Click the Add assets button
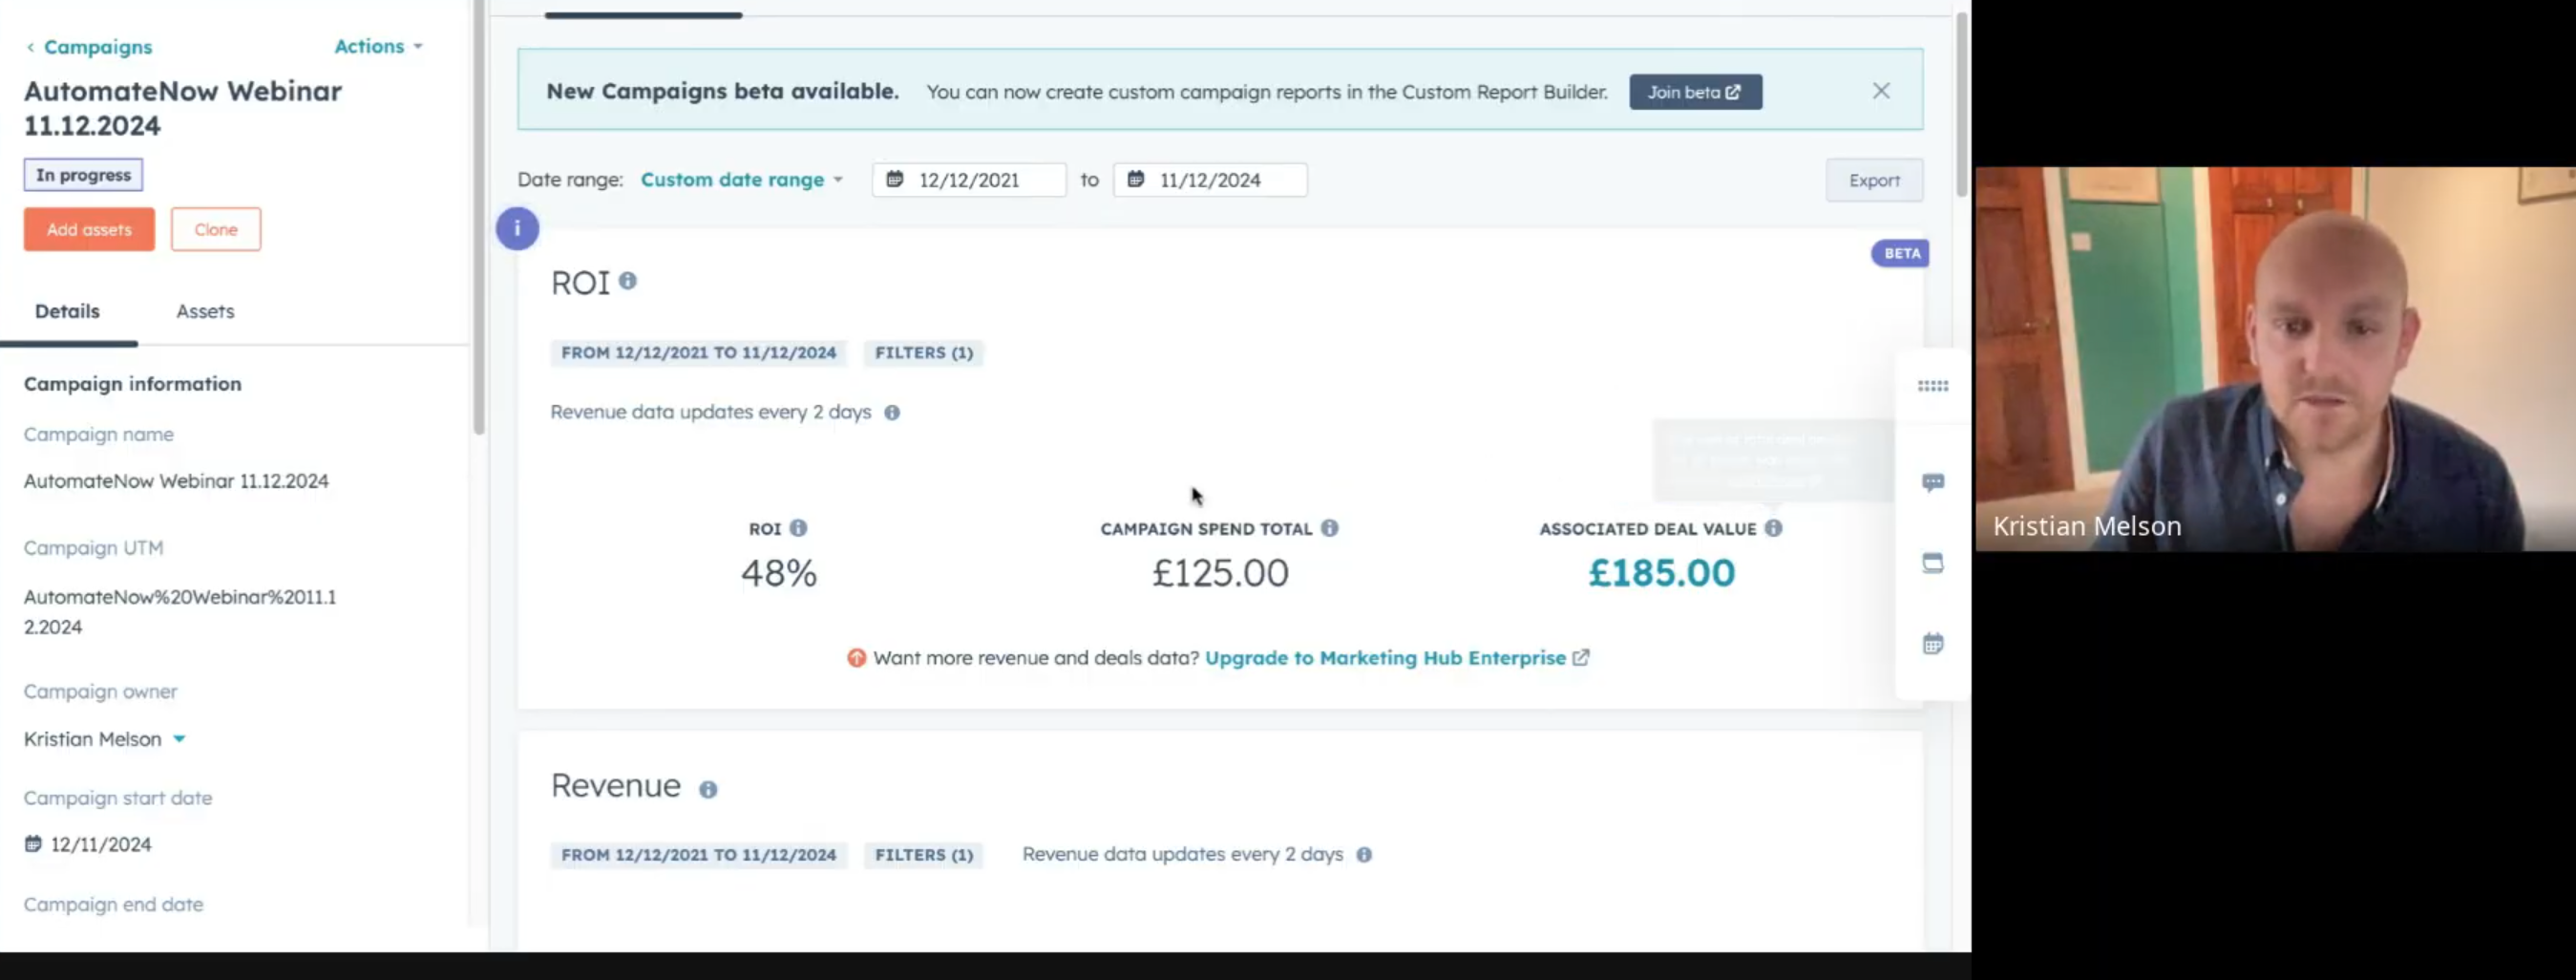Viewport: 2576px width, 980px height. point(89,229)
